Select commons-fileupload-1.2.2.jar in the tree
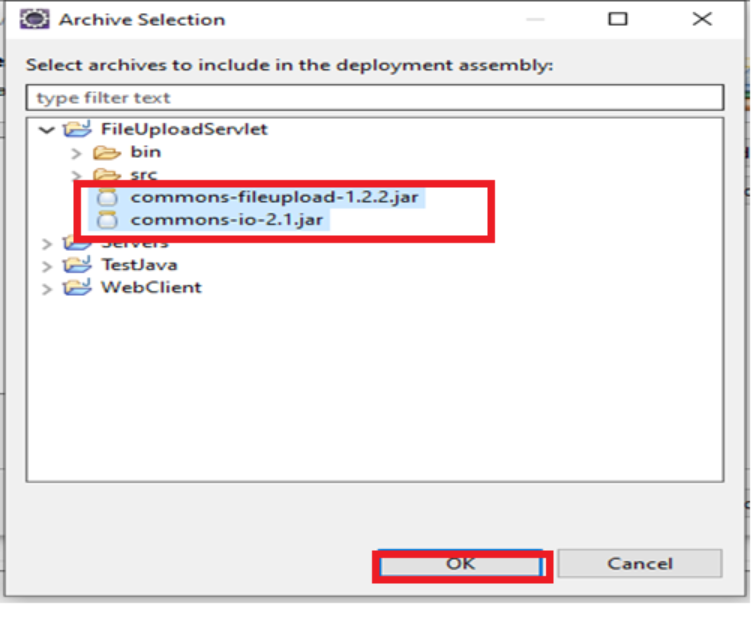Screen dimensions: 756x642 click(274, 197)
